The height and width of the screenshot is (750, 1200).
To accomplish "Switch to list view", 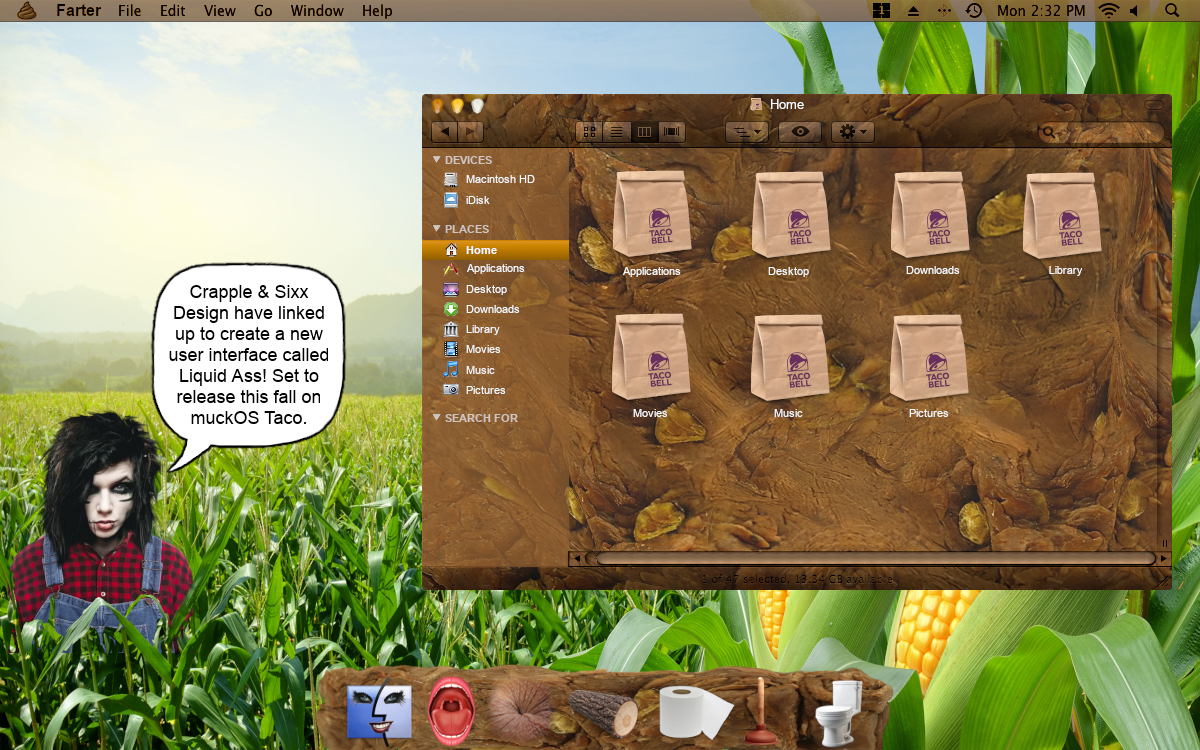I will 617,132.
